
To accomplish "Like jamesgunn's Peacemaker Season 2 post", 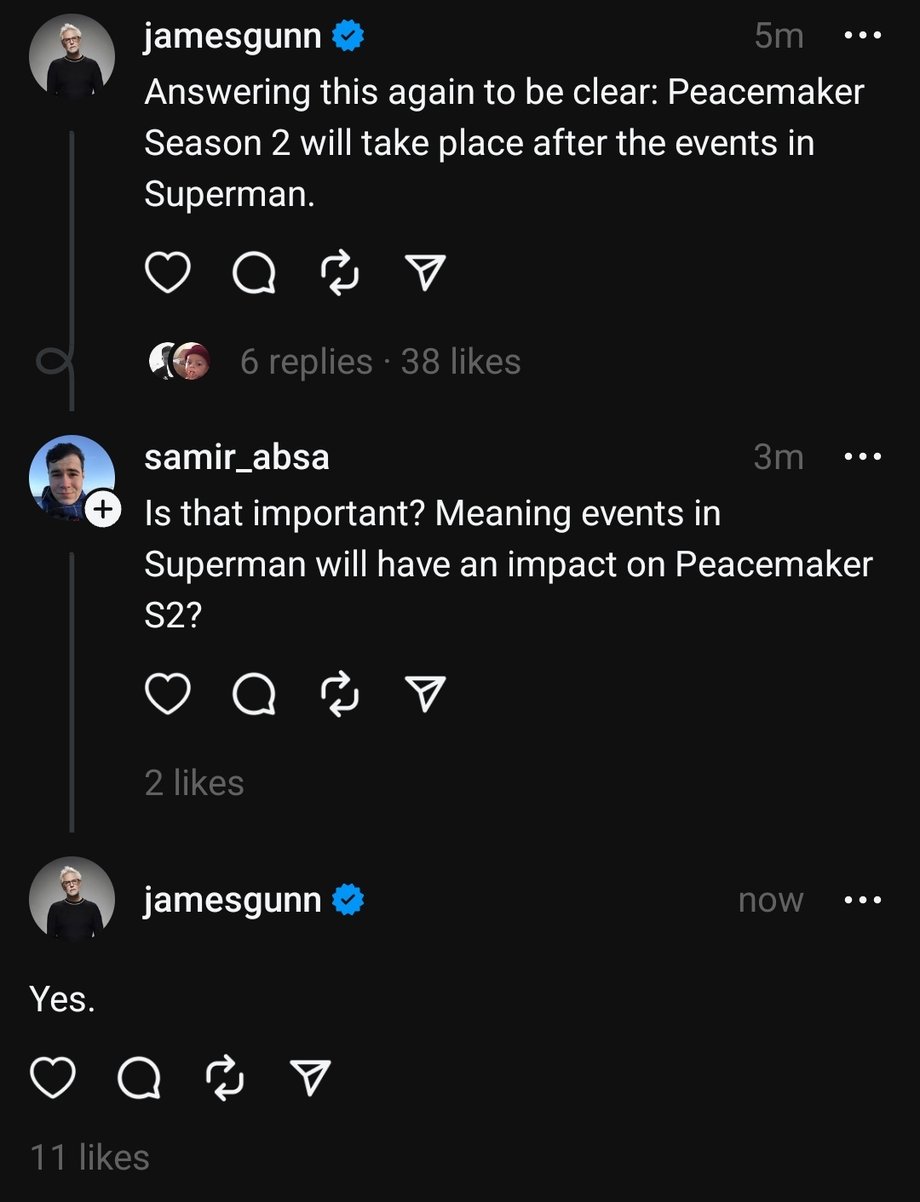I will pyautogui.click(x=168, y=273).
